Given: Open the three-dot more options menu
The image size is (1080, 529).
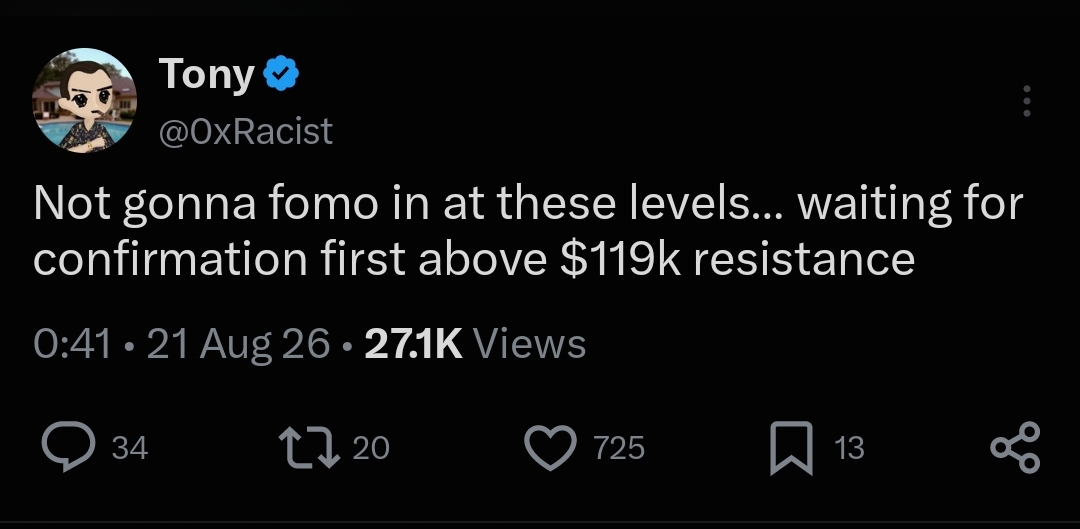Looking at the screenshot, I should coord(1026,101).
